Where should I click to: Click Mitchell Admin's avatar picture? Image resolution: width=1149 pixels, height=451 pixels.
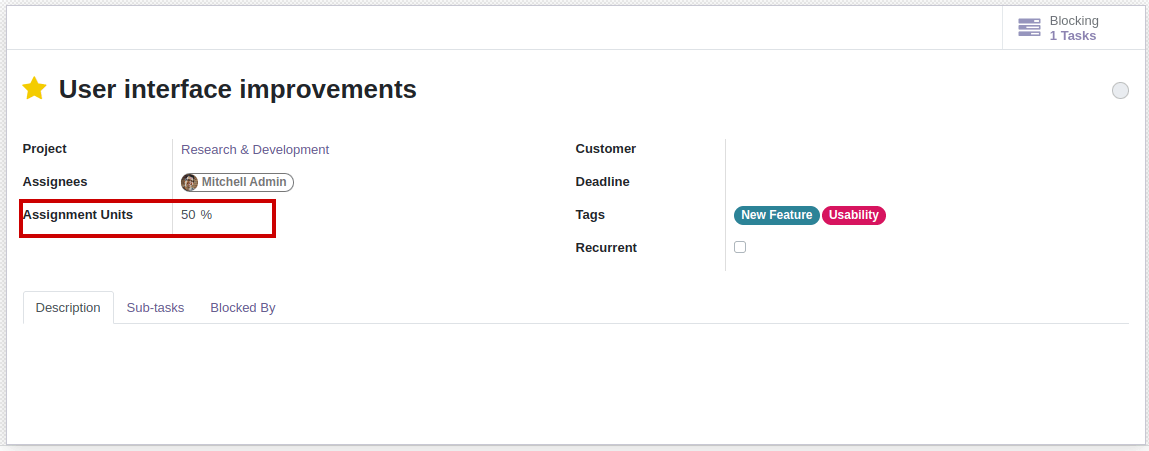pyautogui.click(x=190, y=182)
